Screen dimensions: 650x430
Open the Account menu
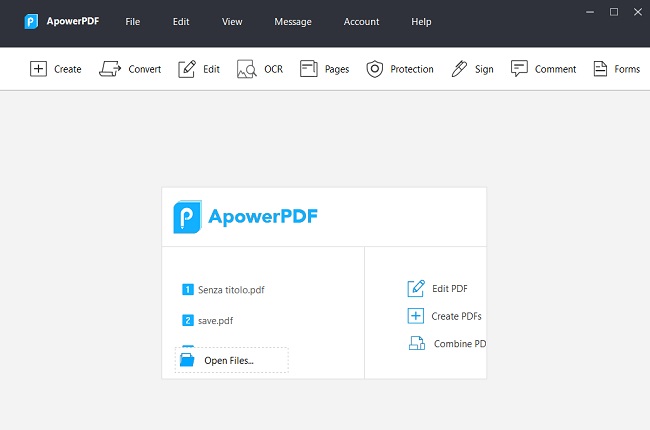(x=361, y=22)
